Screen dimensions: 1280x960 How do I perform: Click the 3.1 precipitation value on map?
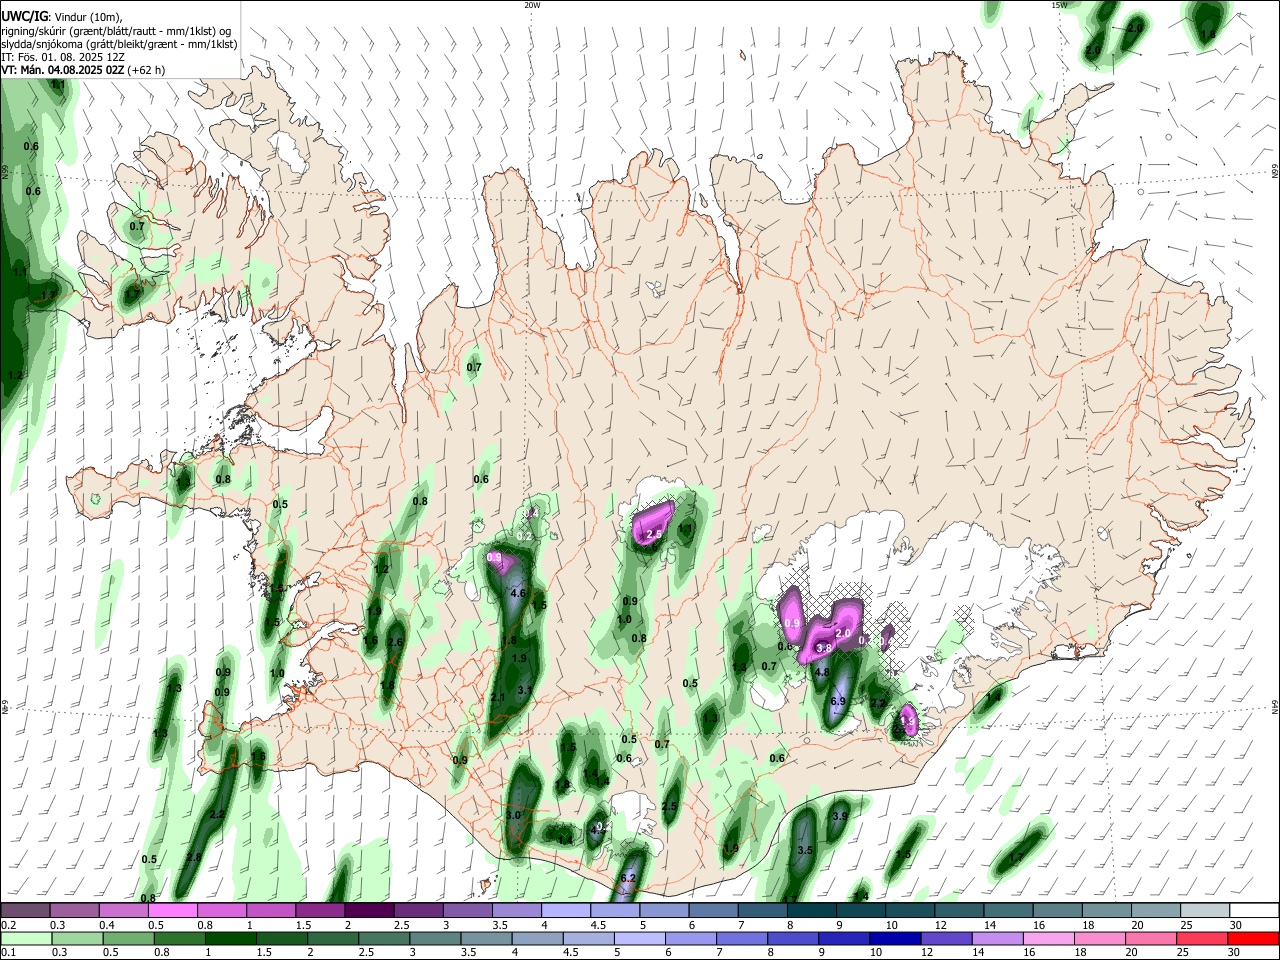(x=525, y=690)
